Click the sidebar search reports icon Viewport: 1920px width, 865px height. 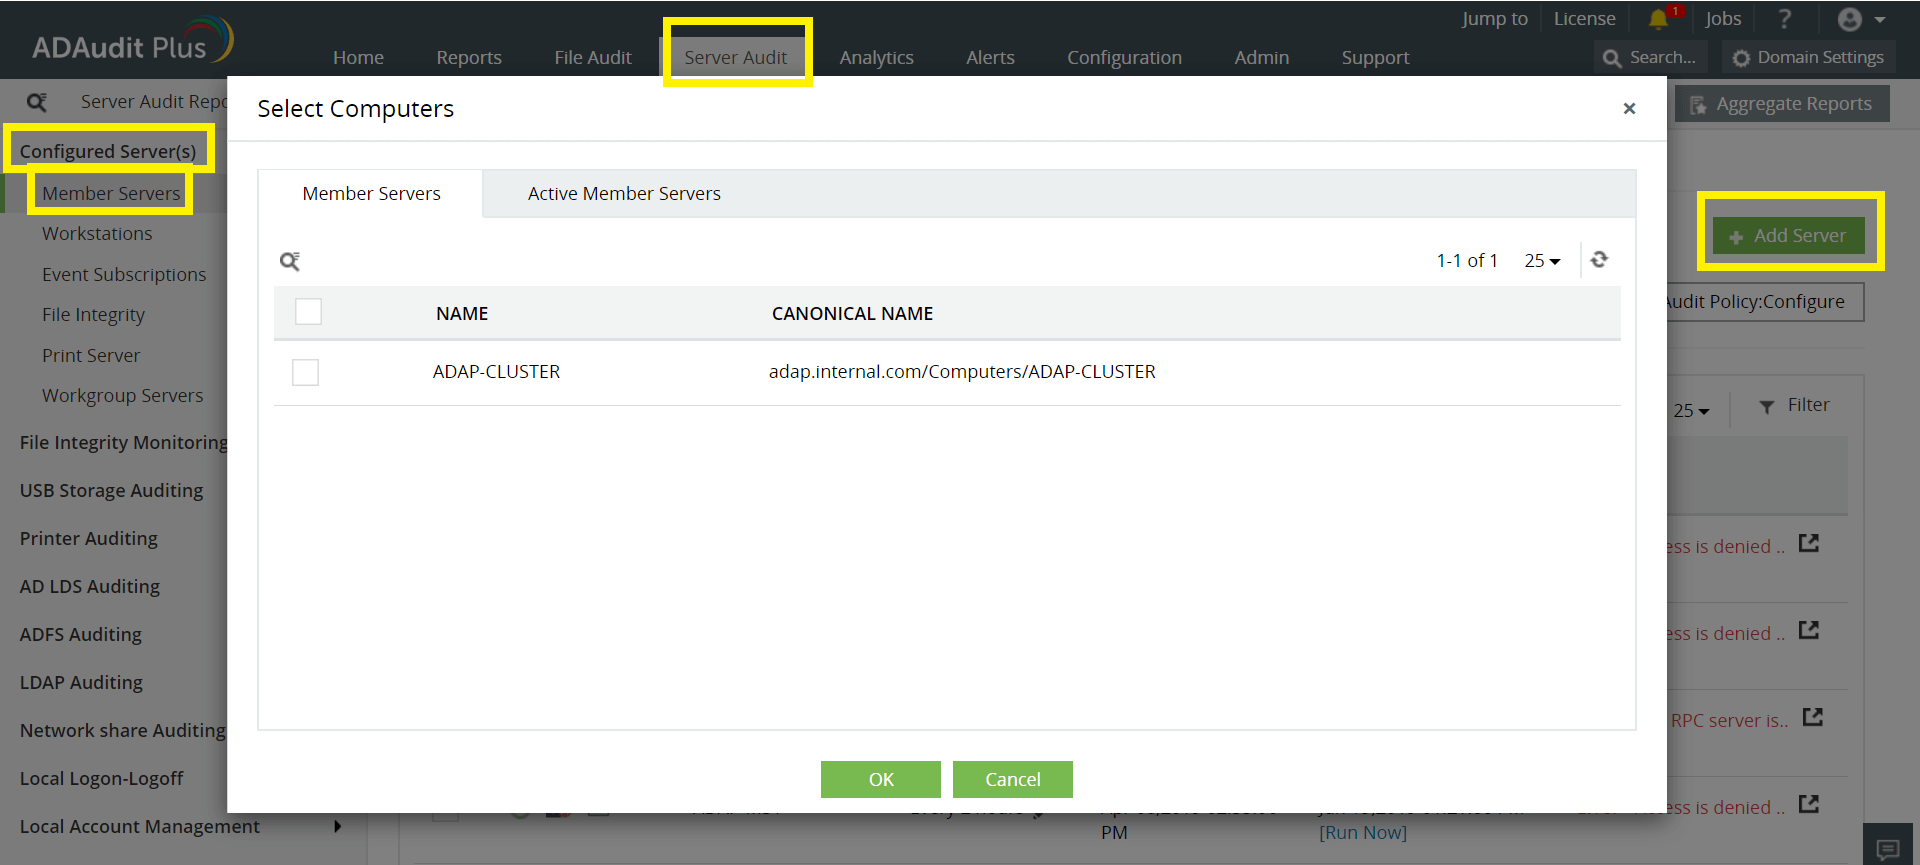pyautogui.click(x=37, y=102)
